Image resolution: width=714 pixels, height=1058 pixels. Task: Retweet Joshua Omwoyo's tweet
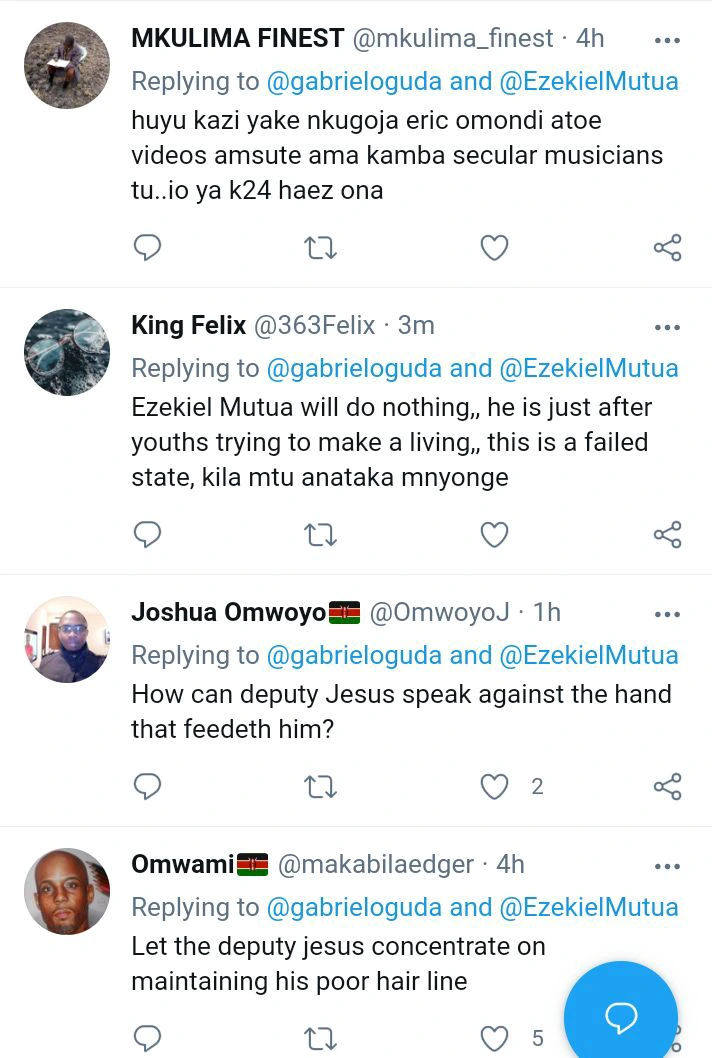[320, 787]
